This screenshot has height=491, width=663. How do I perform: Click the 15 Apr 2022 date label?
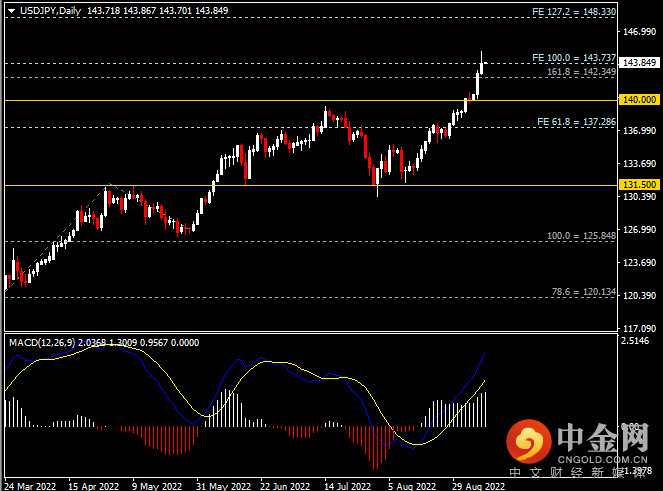pos(93,486)
